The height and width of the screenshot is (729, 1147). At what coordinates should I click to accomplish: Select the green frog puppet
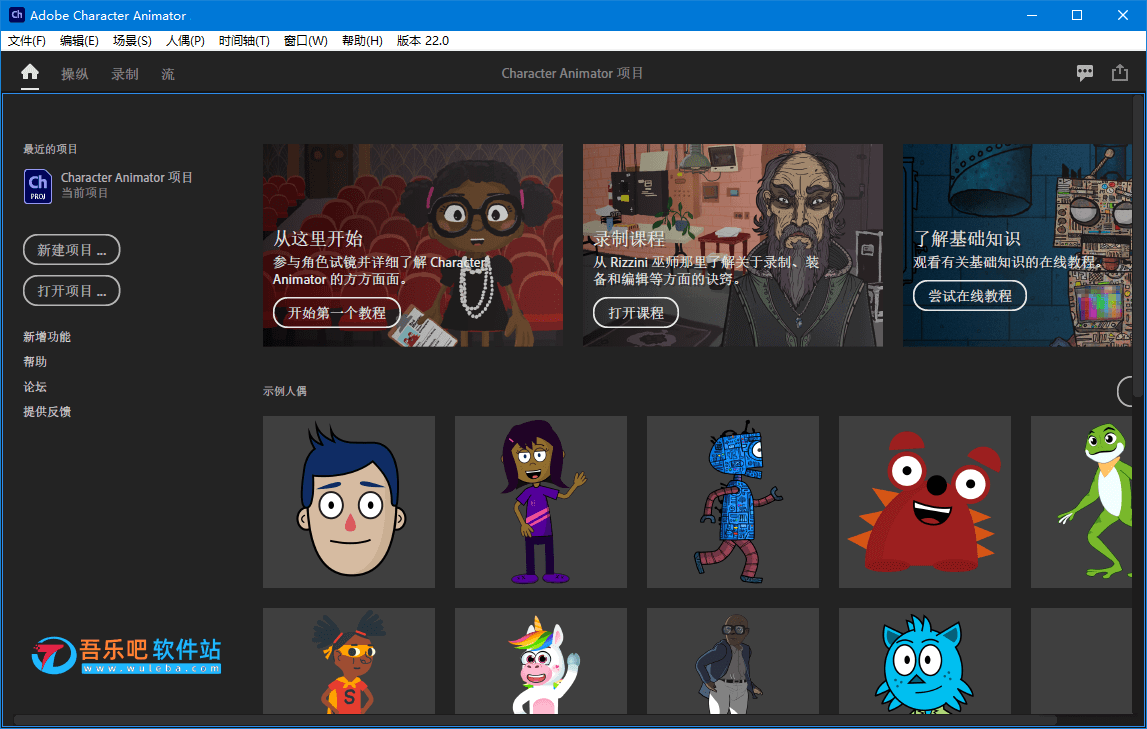[x=1081, y=502]
